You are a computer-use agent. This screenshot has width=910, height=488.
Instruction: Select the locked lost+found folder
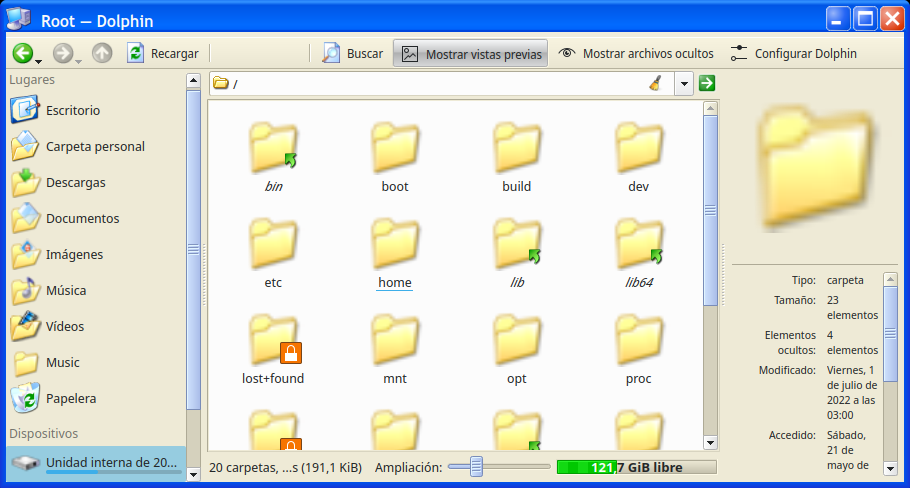pos(273,350)
